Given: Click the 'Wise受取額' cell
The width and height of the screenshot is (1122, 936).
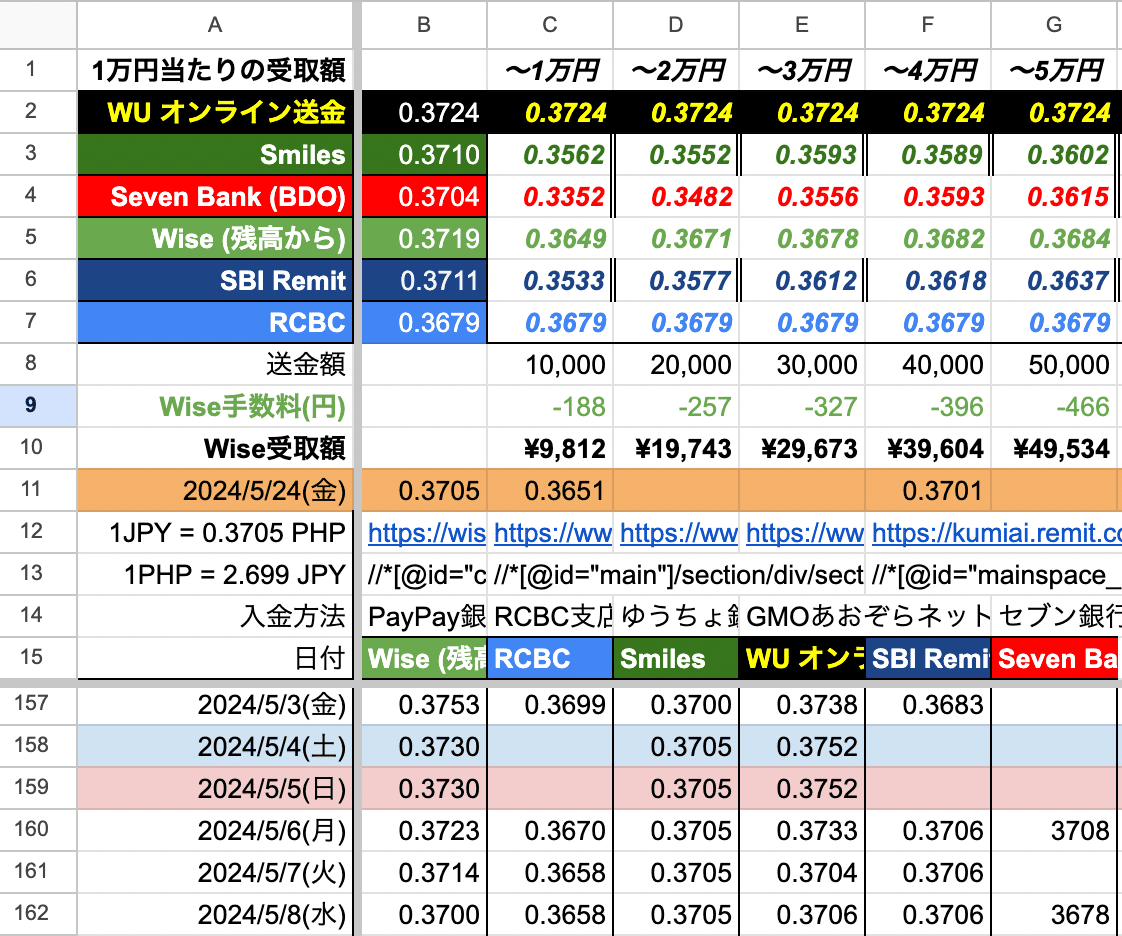Looking at the screenshot, I should [x=215, y=449].
